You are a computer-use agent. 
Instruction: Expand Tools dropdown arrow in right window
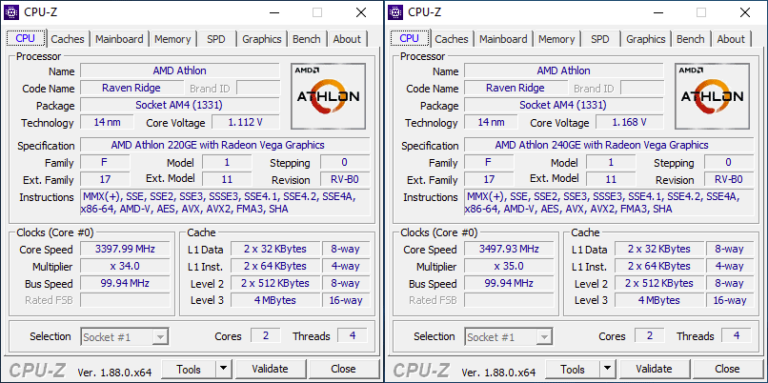[608, 368]
